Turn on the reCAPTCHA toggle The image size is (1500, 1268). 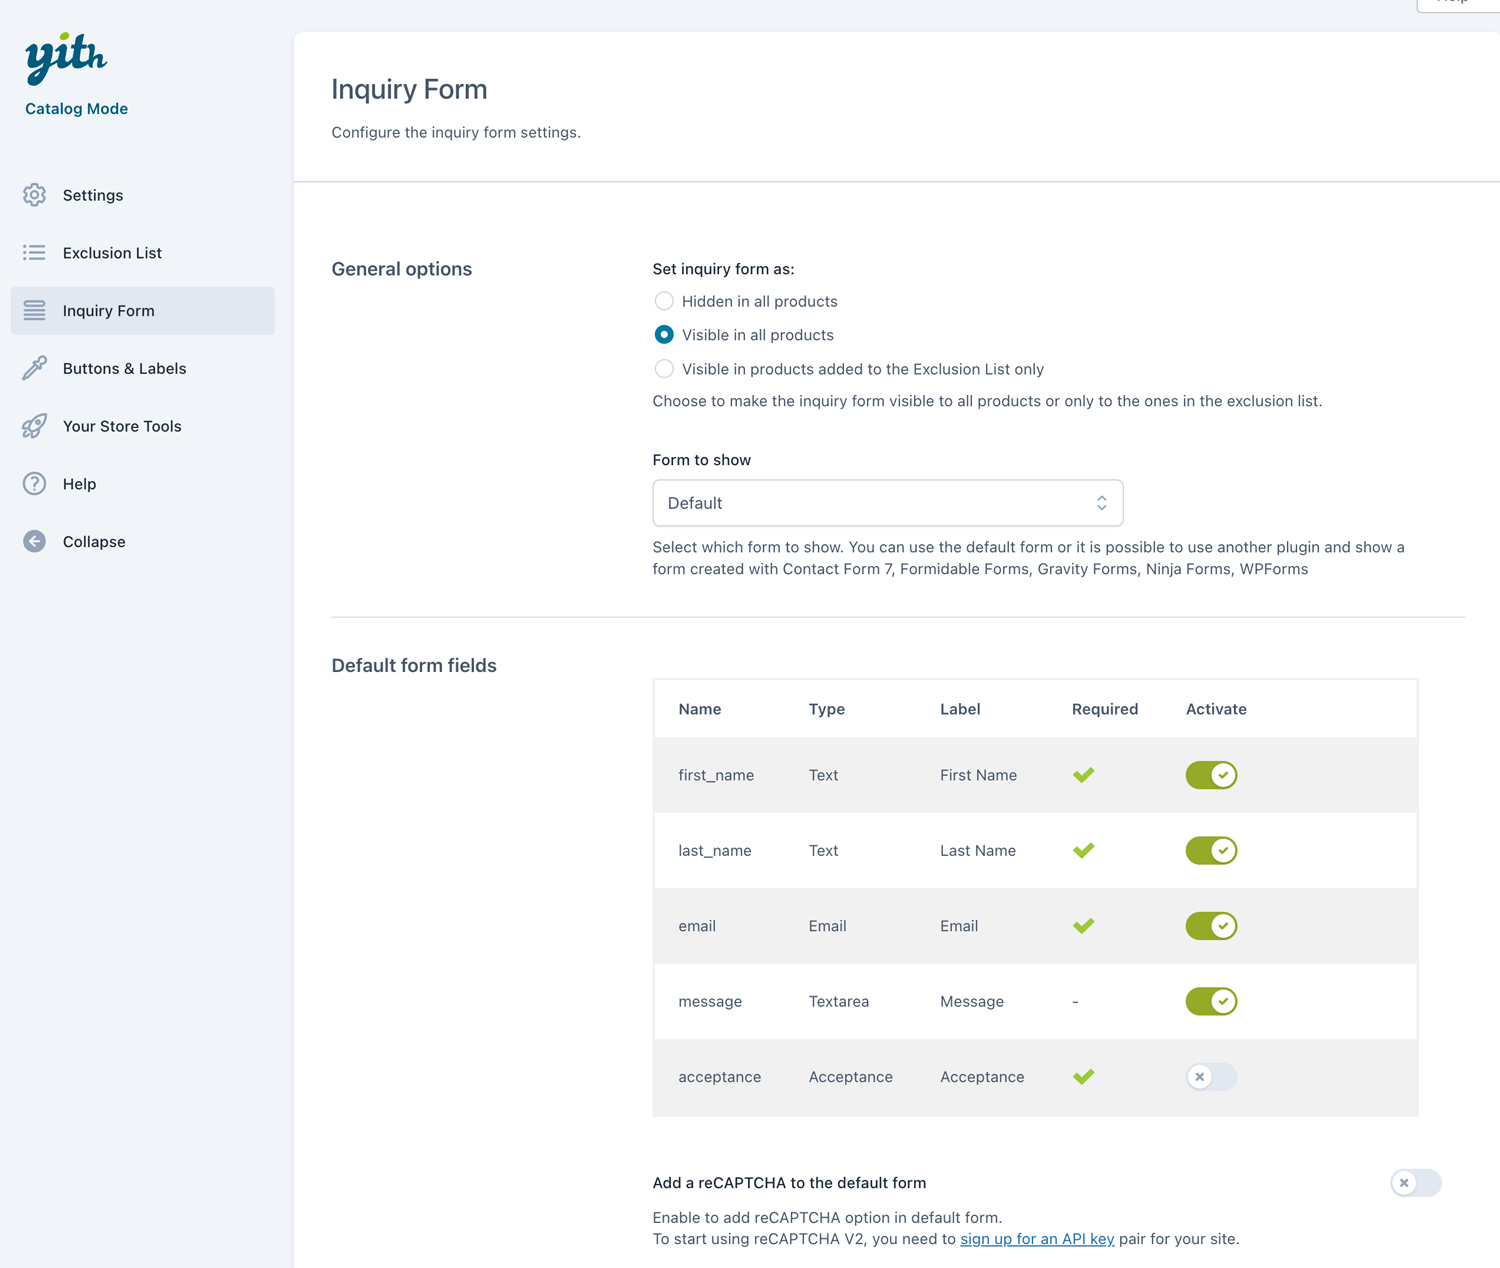pyautogui.click(x=1415, y=1183)
